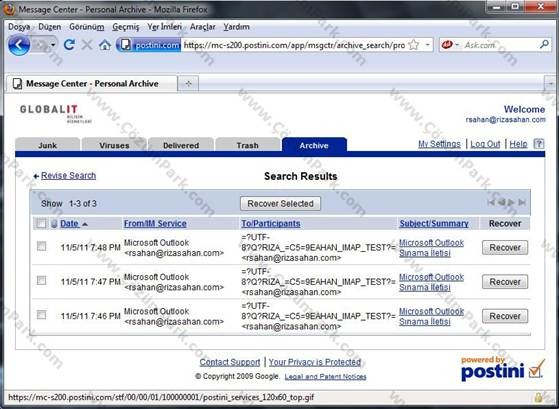Click the status bar security padlock icon
This screenshot has height=409, width=559.
(538, 397)
